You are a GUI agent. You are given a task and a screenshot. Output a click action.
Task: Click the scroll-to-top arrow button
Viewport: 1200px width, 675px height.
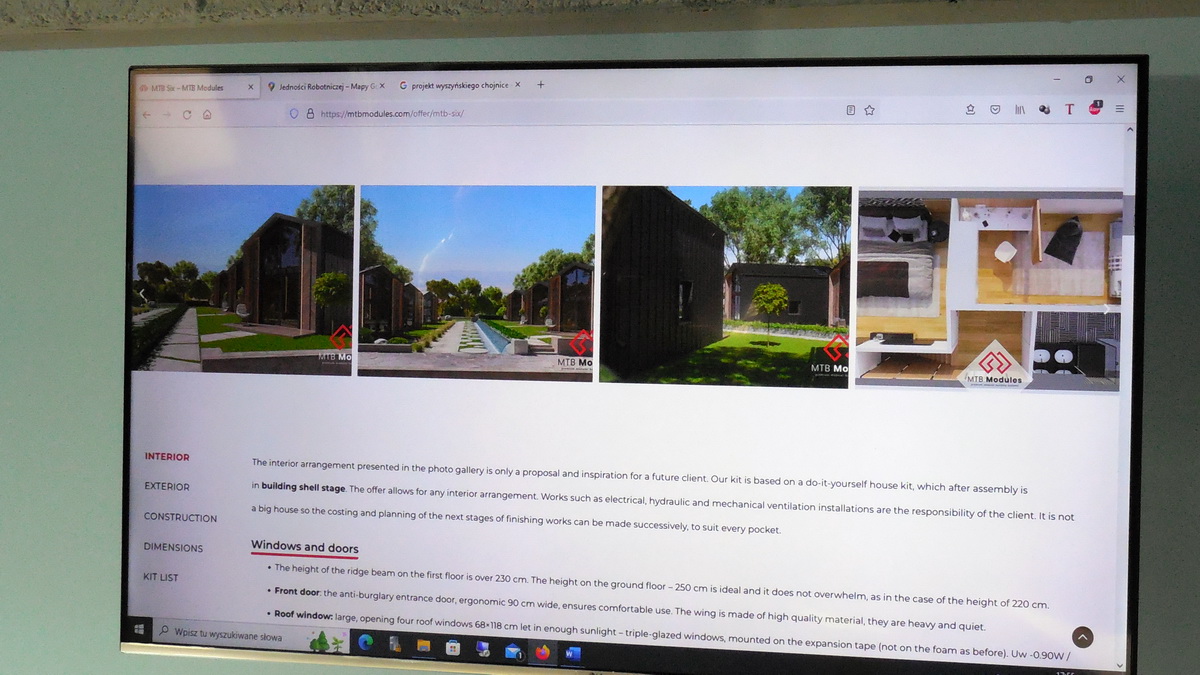[1082, 637]
